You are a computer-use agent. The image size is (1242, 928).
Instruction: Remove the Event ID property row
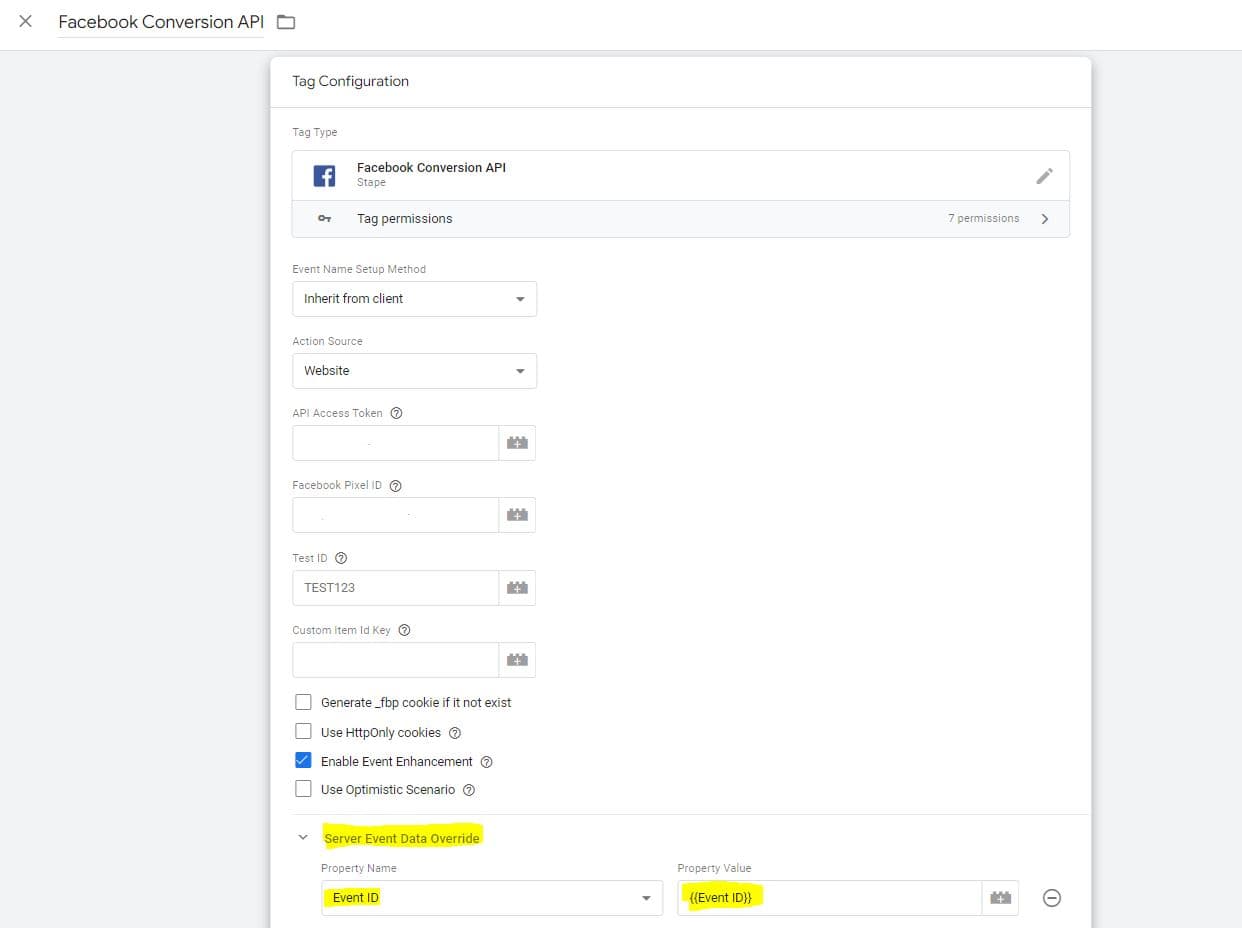[1051, 897]
